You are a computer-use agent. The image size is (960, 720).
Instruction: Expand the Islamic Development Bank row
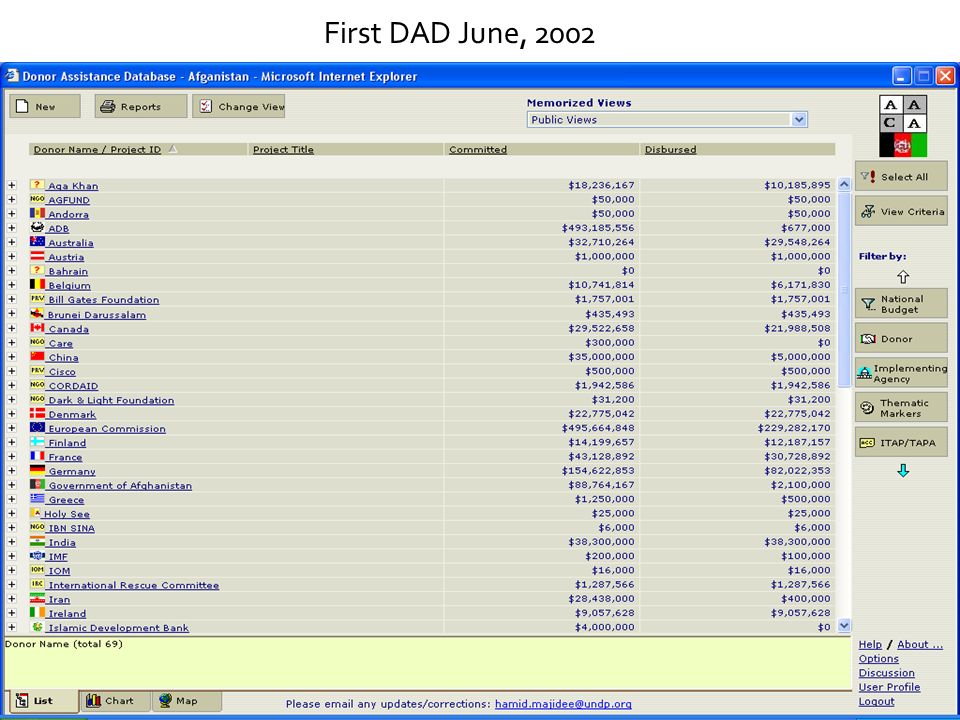12,628
